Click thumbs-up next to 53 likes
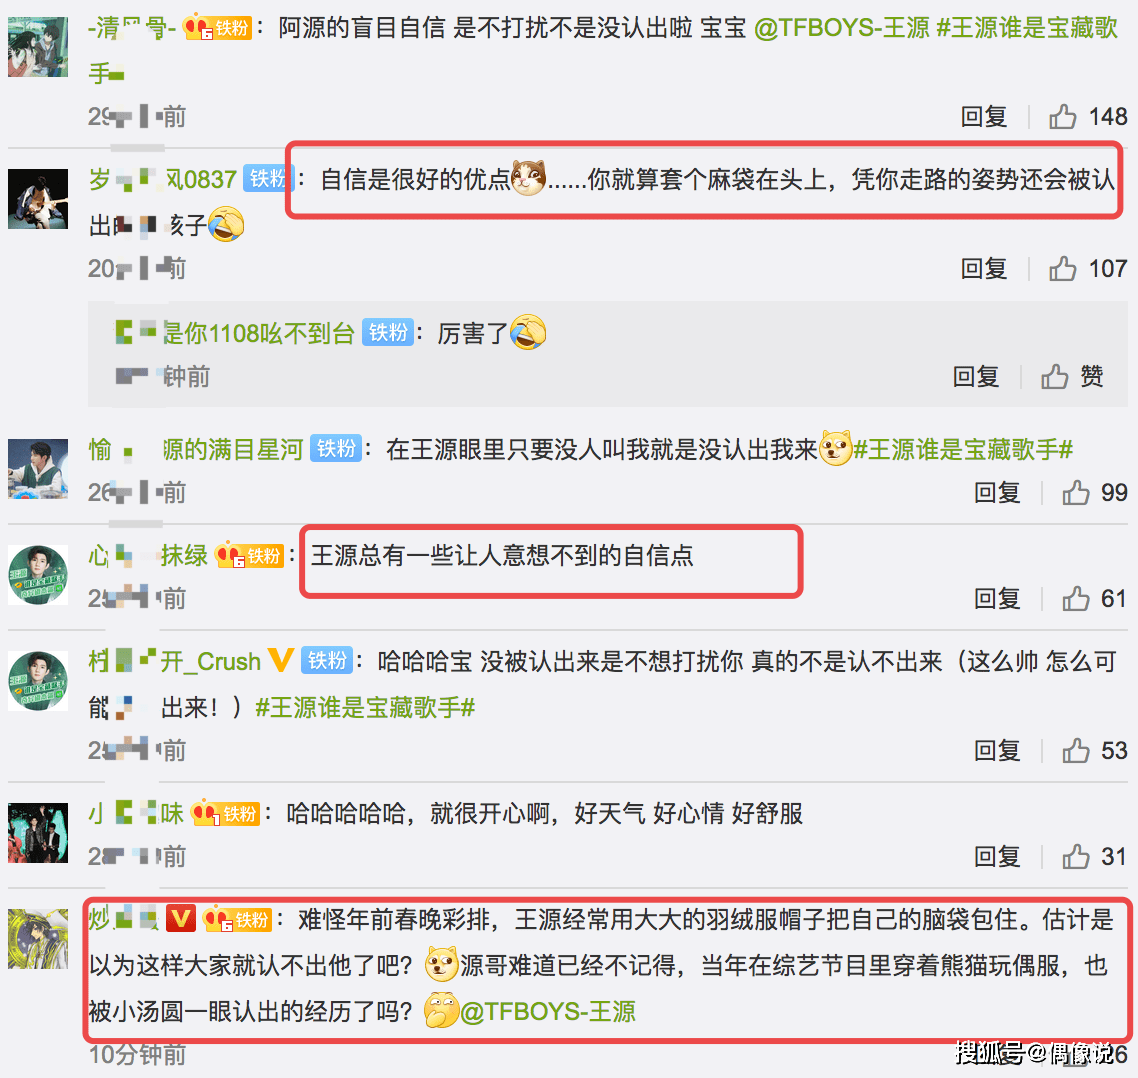Screen dimensions: 1138x1078 pos(1076,750)
